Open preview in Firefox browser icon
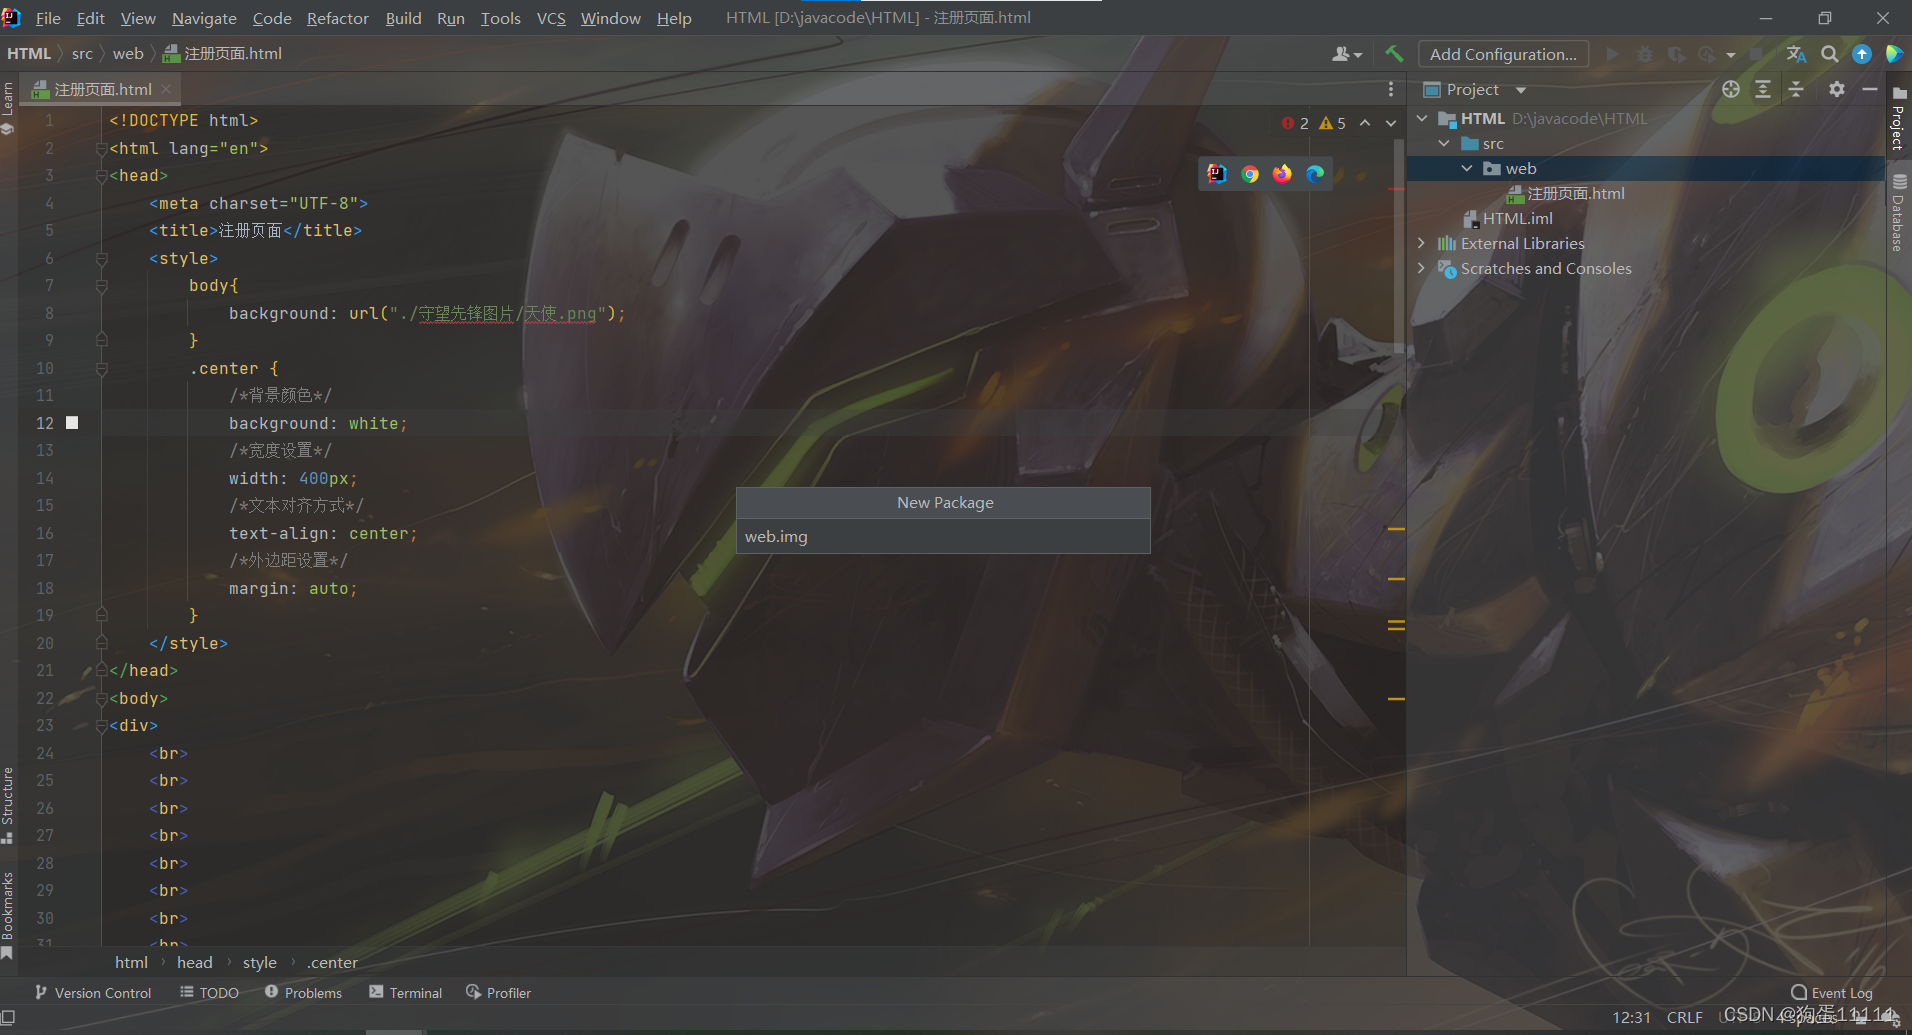Screen dimensions: 1912x1035 coord(1282,174)
